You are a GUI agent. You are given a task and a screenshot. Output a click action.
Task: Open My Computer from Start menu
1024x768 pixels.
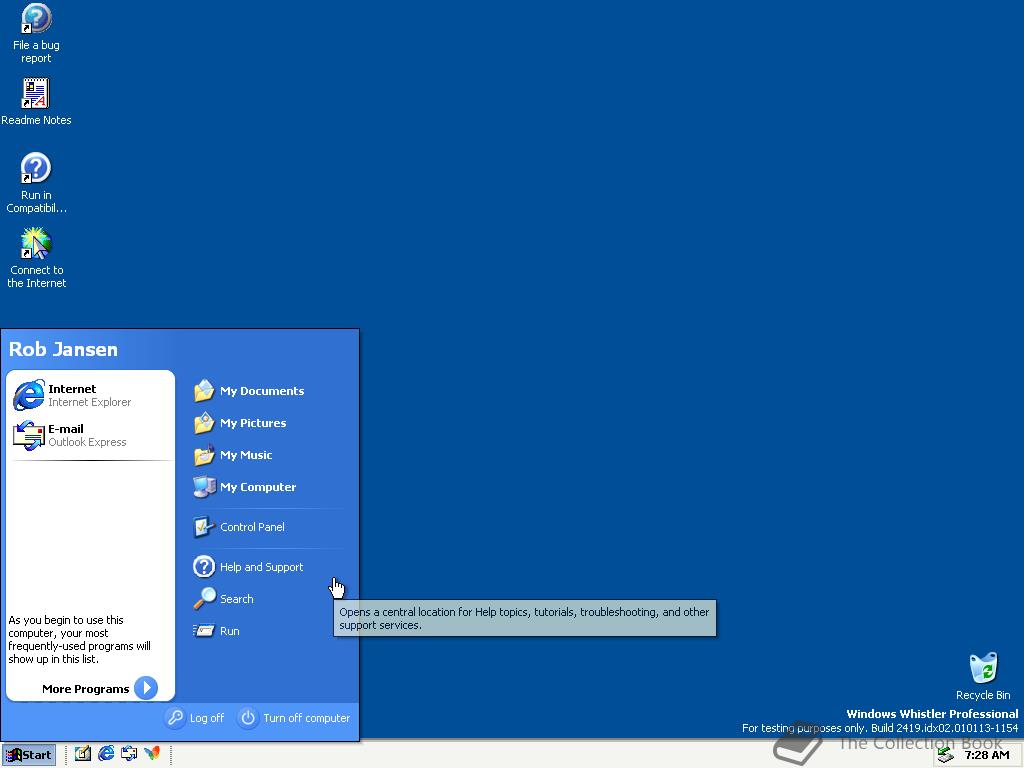pos(245,487)
